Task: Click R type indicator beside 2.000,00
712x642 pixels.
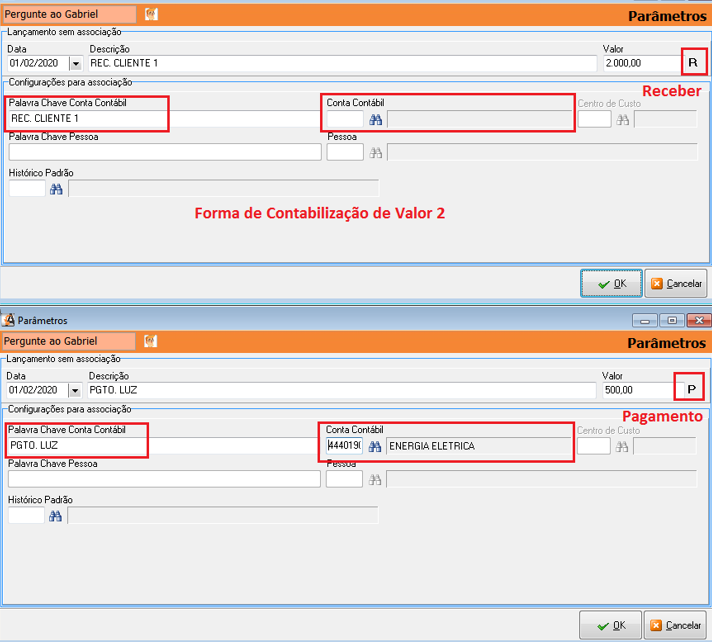Action: [x=693, y=62]
